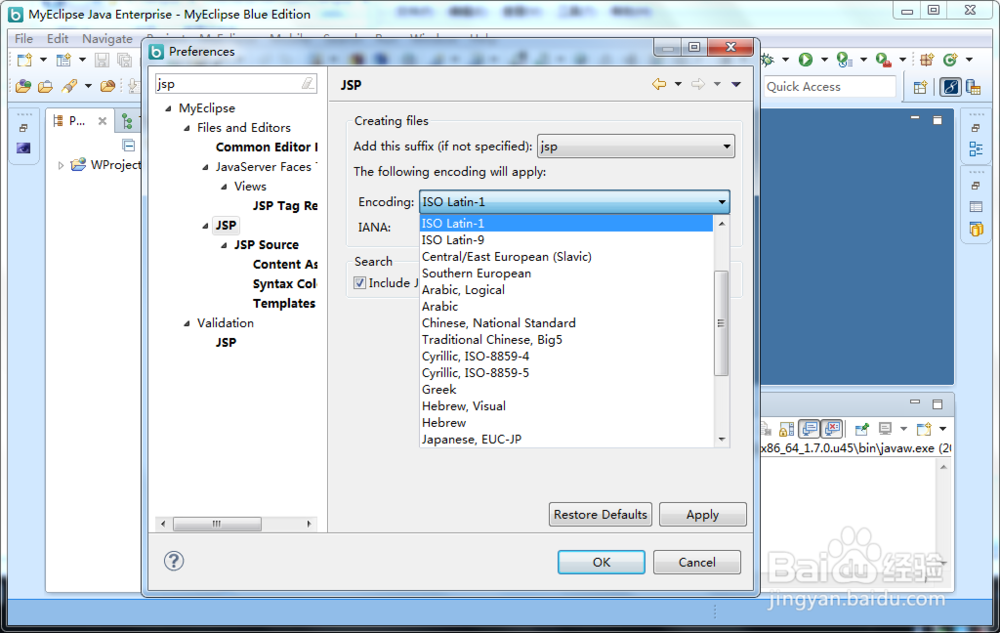Viewport: 1000px width, 633px height.
Task: Select Templates in the preferences tree
Action: tap(284, 303)
